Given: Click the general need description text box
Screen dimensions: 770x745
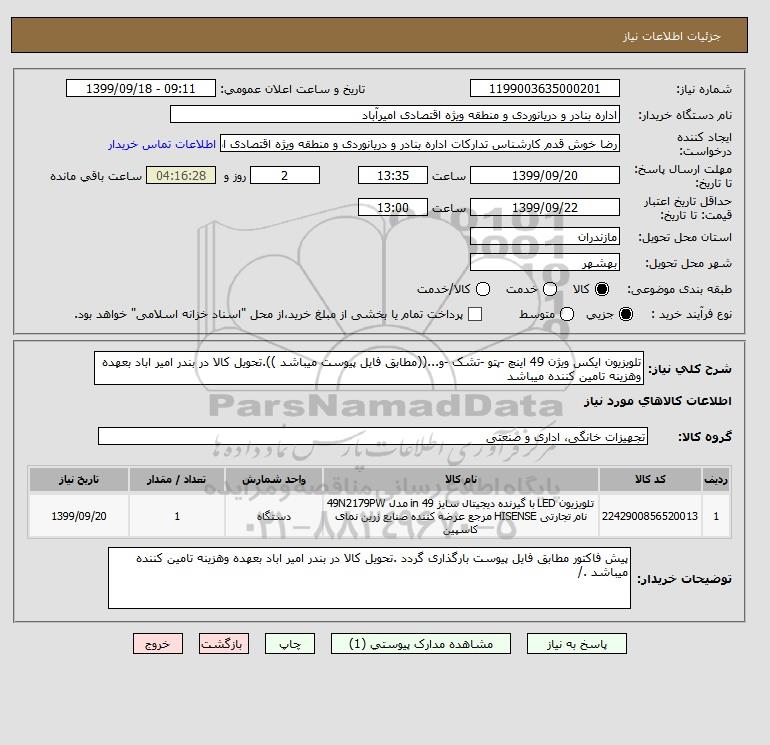Looking at the screenshot, I should 369,368.
